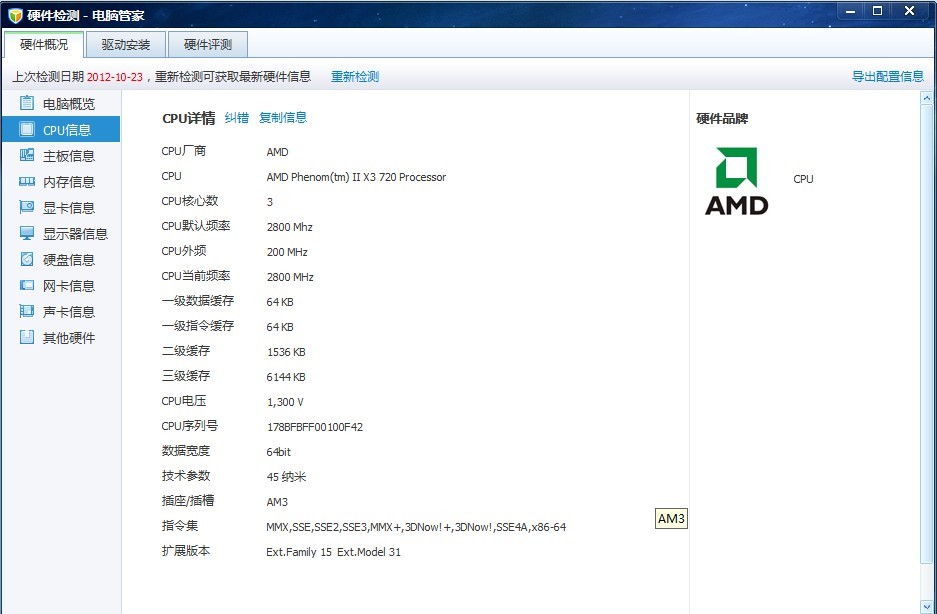Viewport: 937px width, 614px height.
Task: Switch to the 驱动安装 tab
Action: [x=125, y=44]
